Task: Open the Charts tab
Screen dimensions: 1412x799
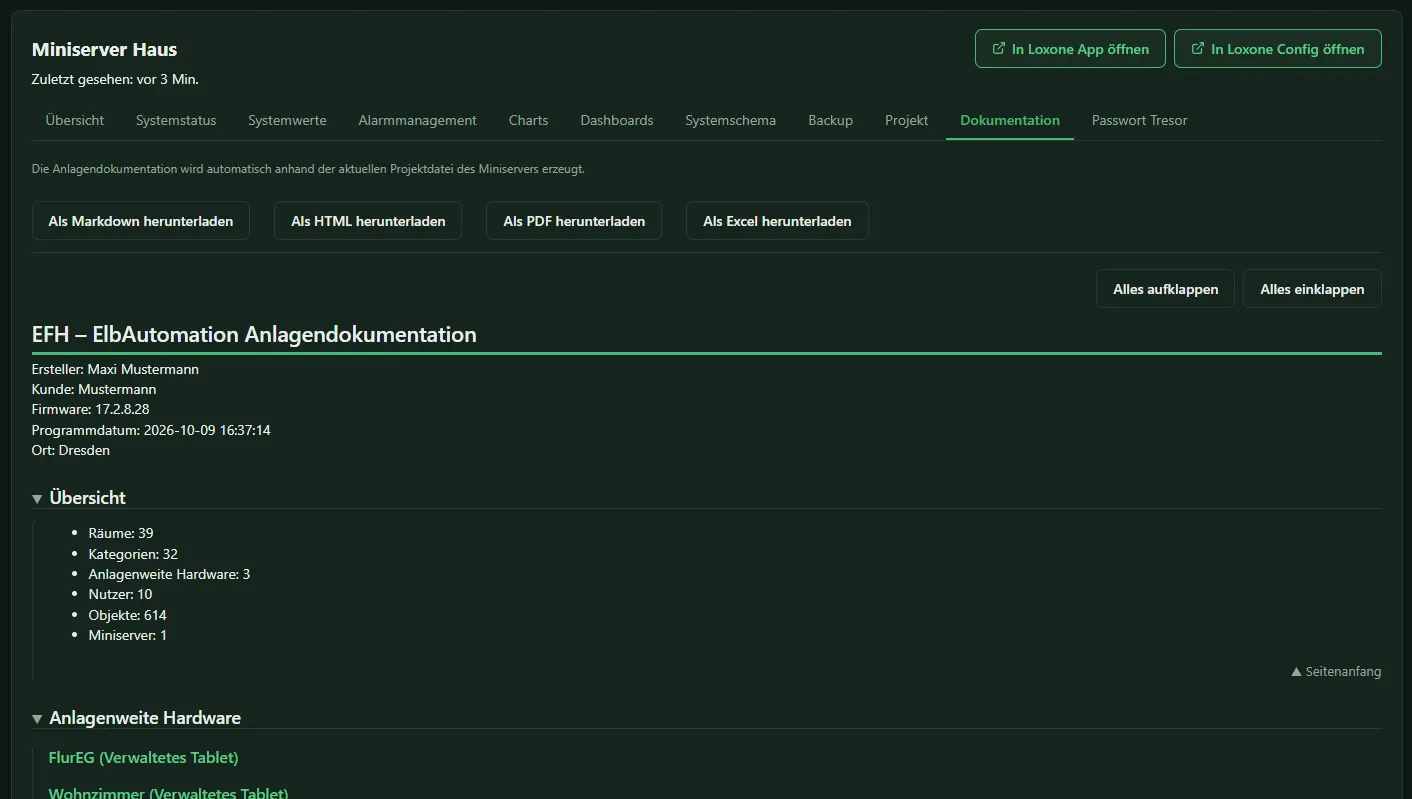Action: click(528, 120)
